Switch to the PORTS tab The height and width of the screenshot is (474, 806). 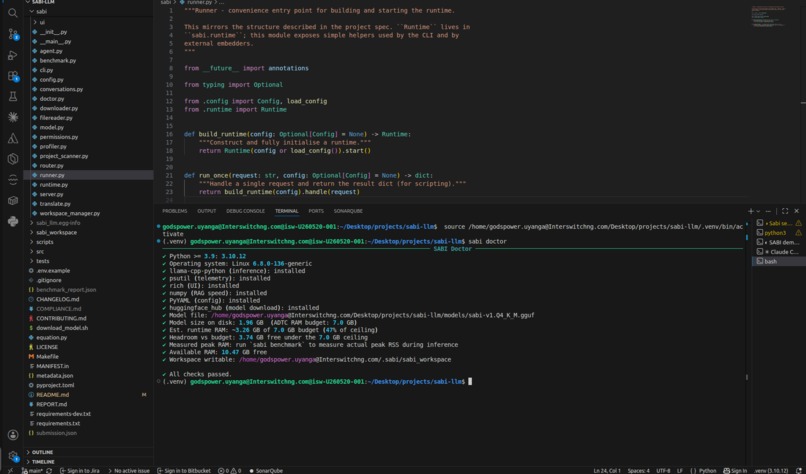point(316,211)
